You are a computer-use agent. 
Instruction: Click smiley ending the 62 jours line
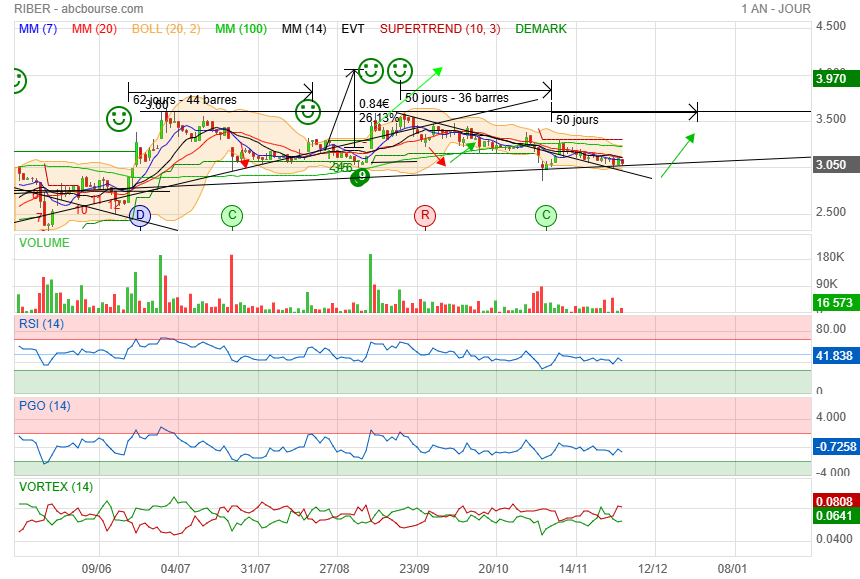[x=307, y=110]
